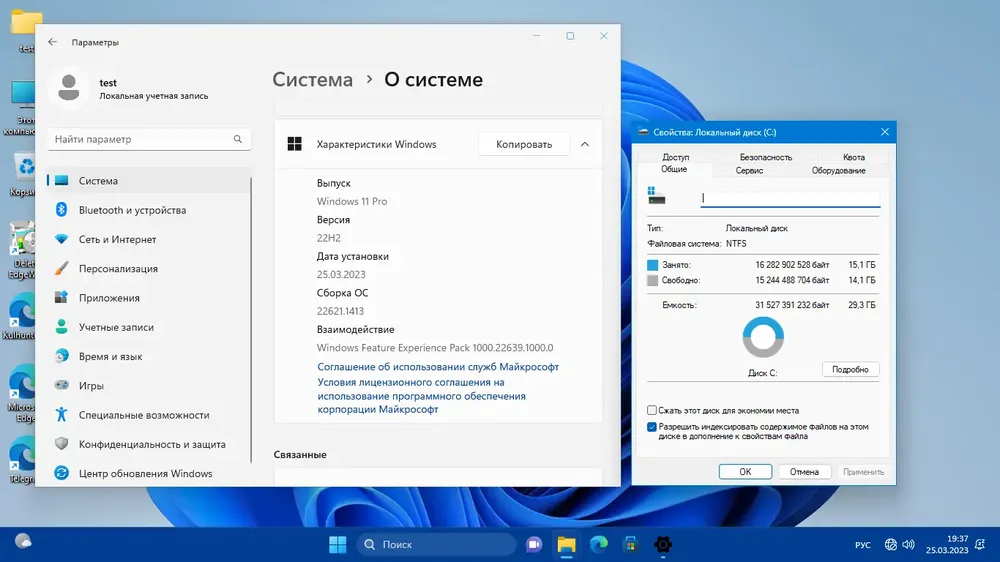
Task: Uncheck Разрешить индексировать содержимое файлов
Action: 652,427
